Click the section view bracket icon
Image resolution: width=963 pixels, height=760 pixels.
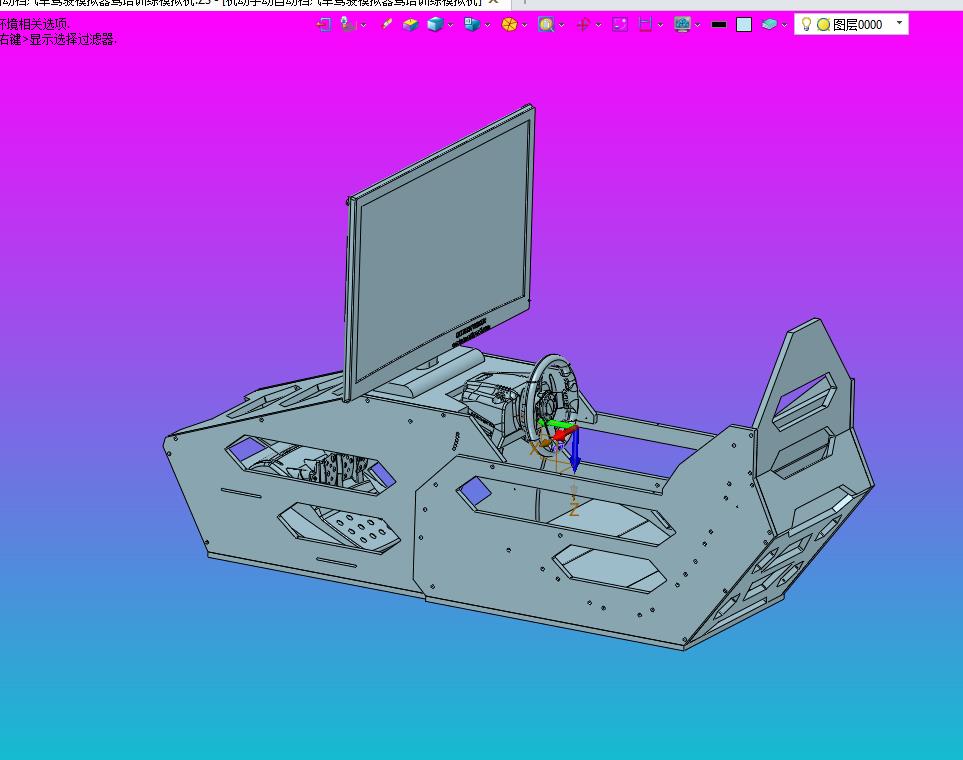coord(645,25)
